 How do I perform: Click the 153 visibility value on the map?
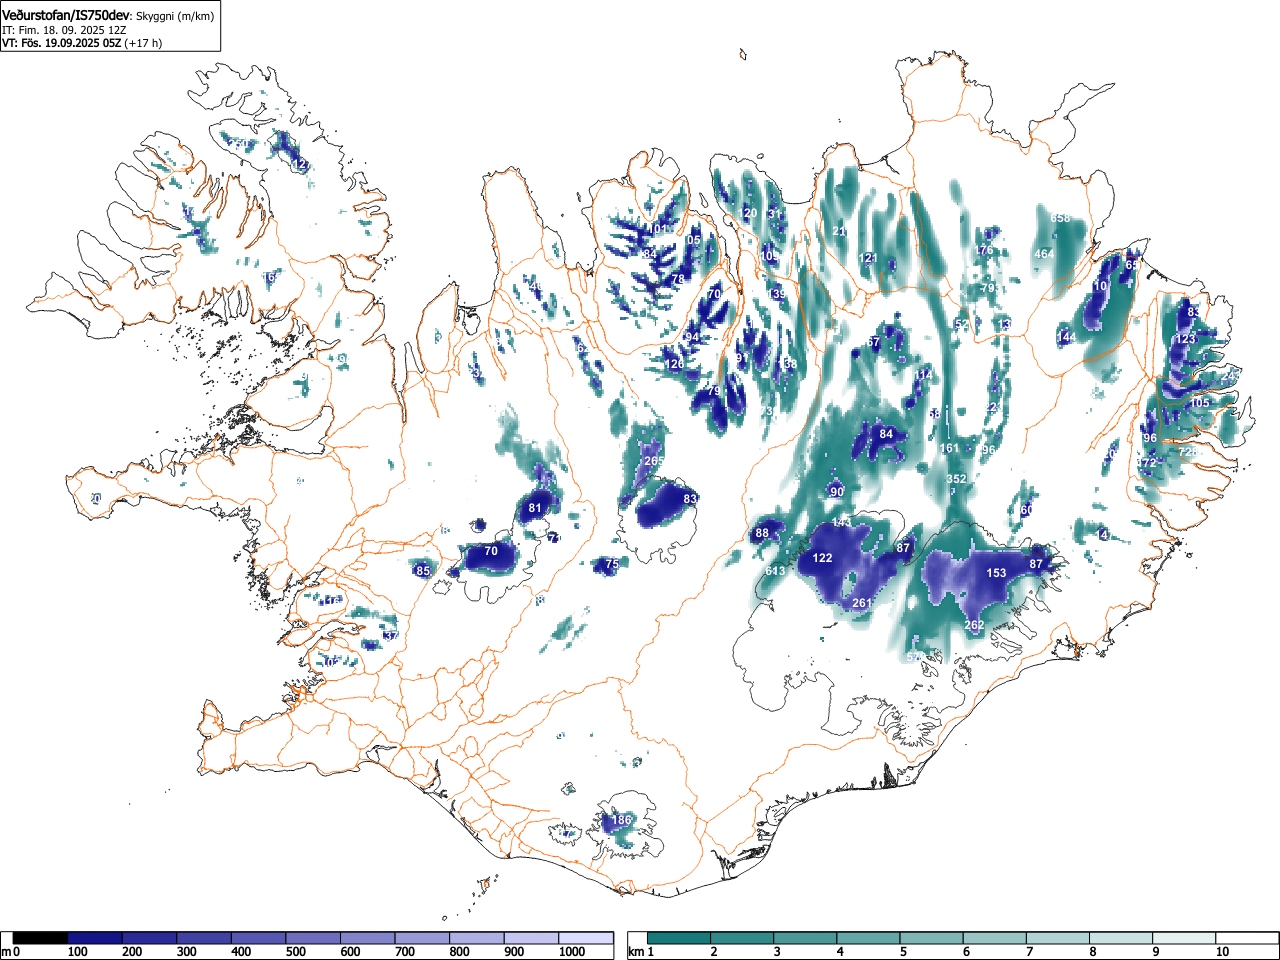[x=996, y=573]
